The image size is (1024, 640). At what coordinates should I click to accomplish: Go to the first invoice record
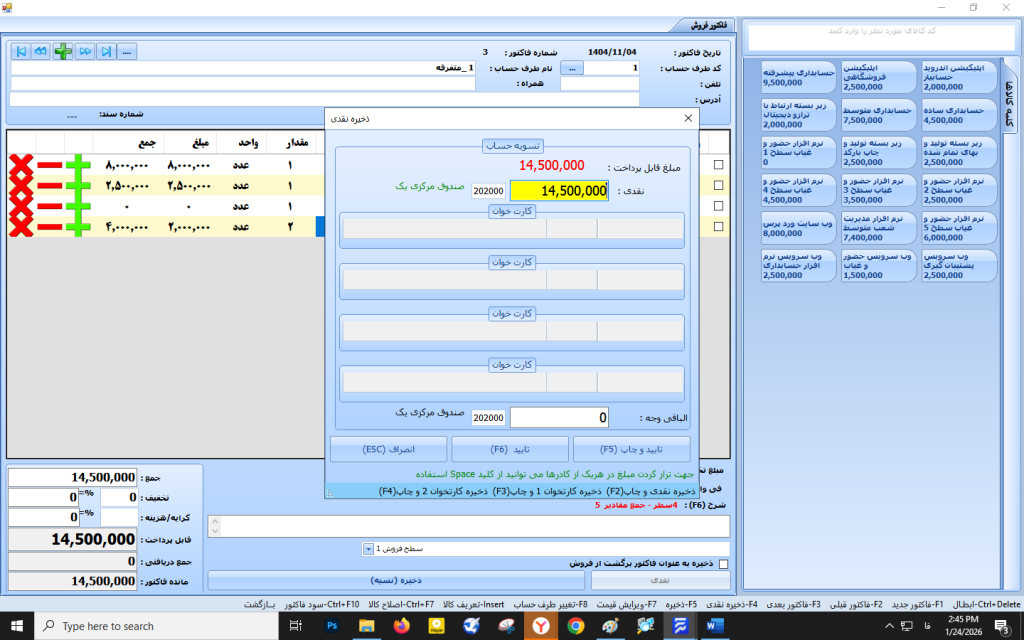pos(20,51)
